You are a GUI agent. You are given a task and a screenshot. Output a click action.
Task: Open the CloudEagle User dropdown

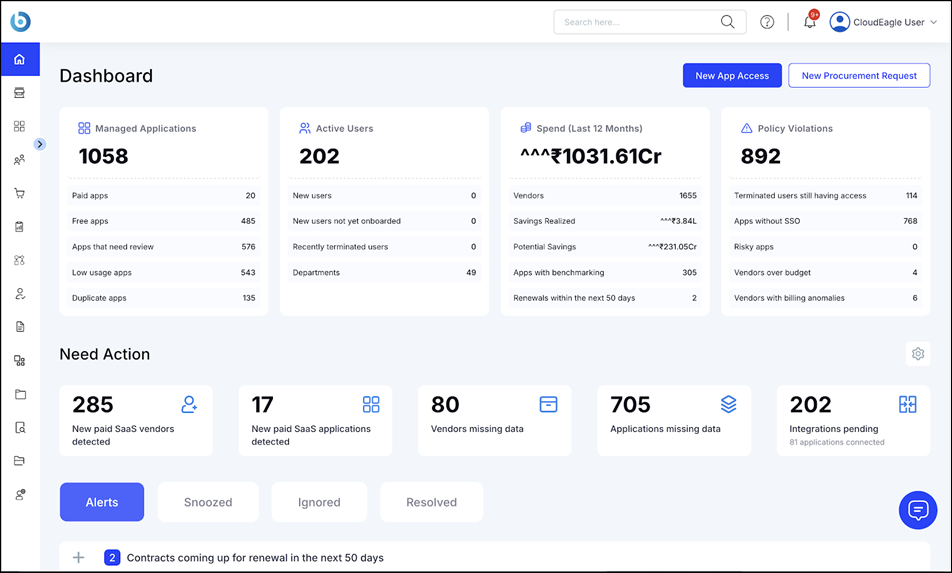coord(884,22)
